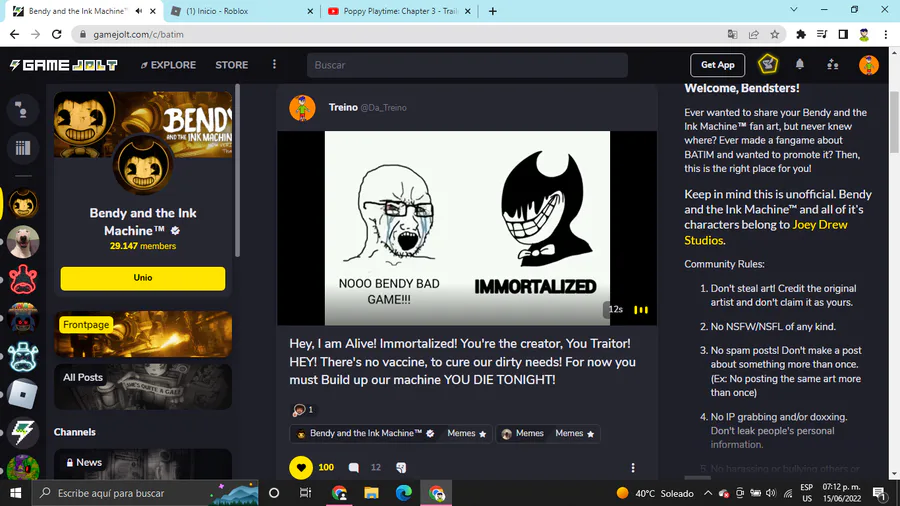Switch to the Inicio - Roblox tab
This screenshot has width=900, height=506.
click(x=242, y=11)
